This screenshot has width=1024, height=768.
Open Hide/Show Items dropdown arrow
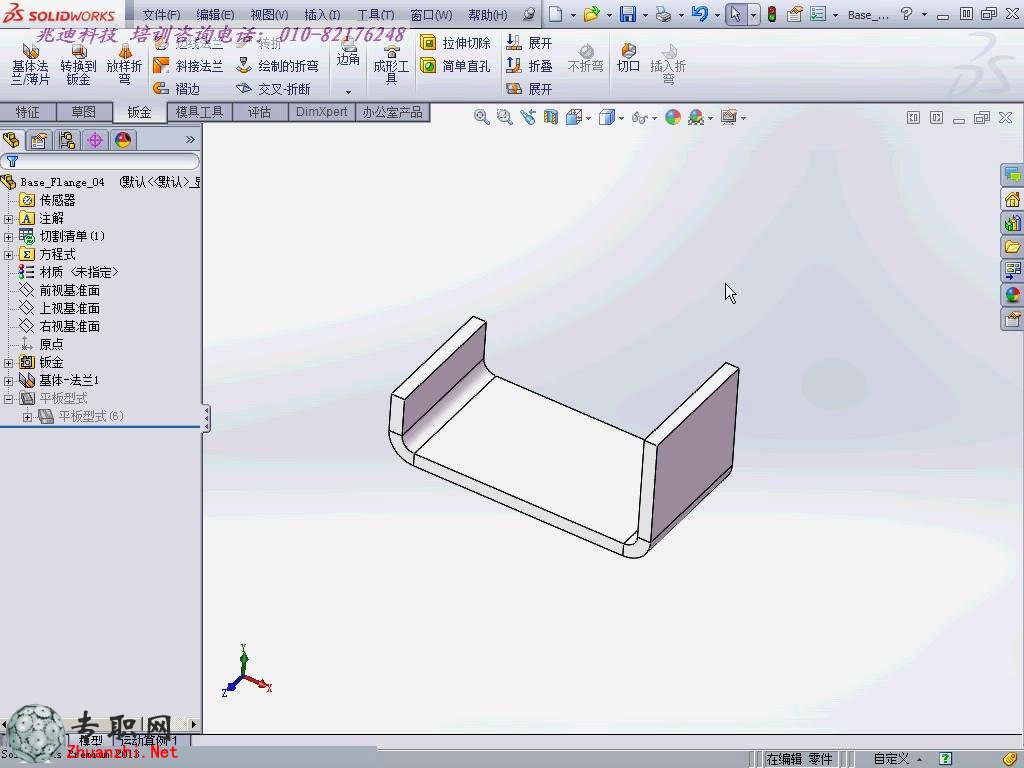[654, 118]
